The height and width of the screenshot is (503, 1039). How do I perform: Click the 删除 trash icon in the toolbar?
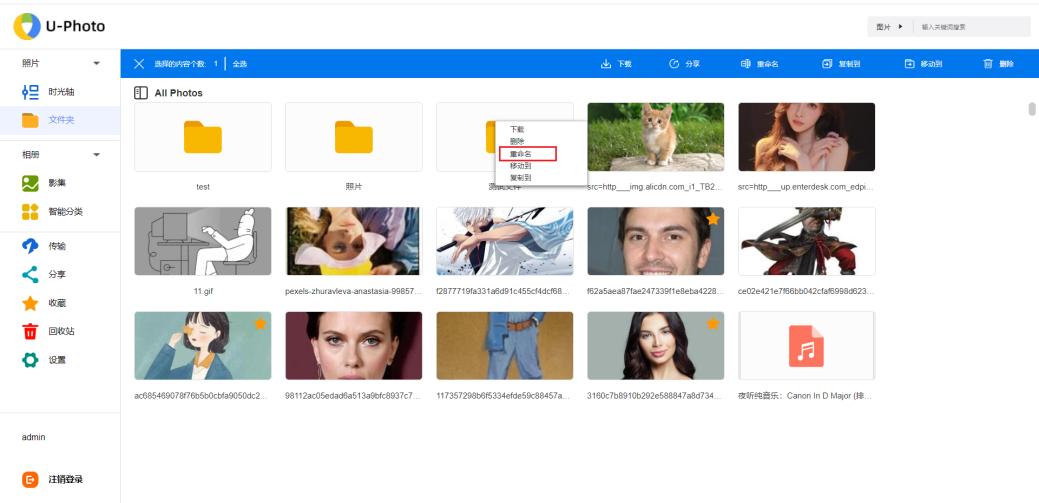click(x=998, y=64)
